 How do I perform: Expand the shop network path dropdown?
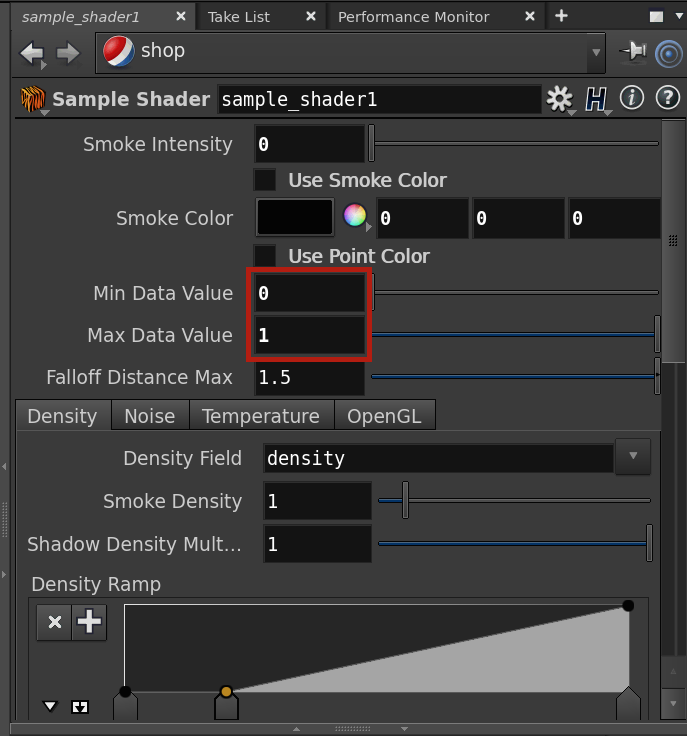coord(596,52)
